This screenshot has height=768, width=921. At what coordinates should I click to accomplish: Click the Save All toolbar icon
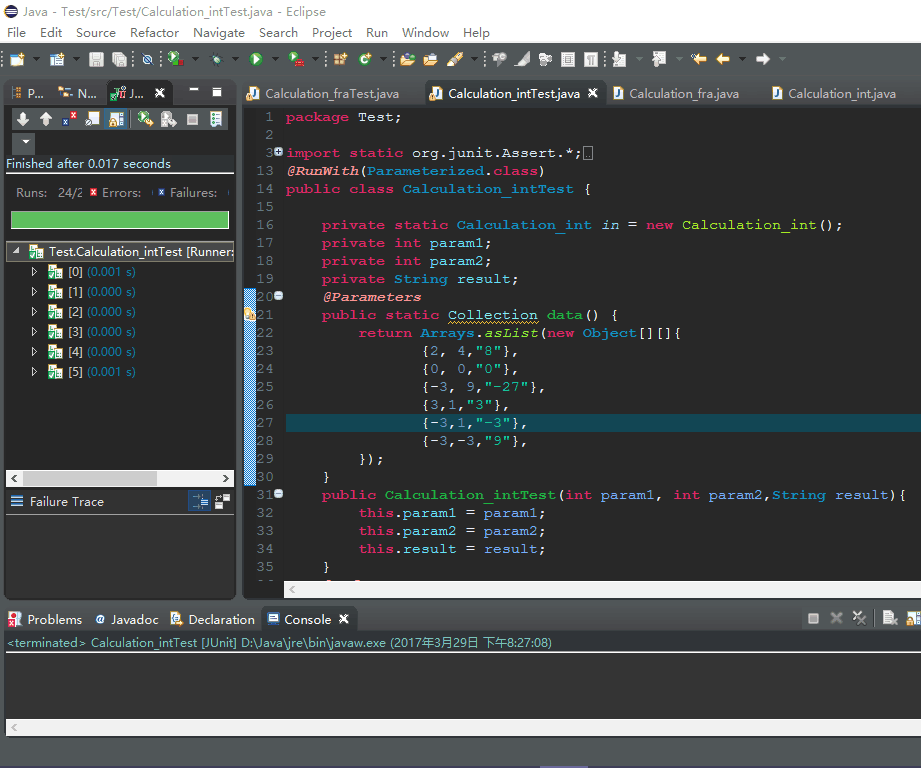[119, 59]
